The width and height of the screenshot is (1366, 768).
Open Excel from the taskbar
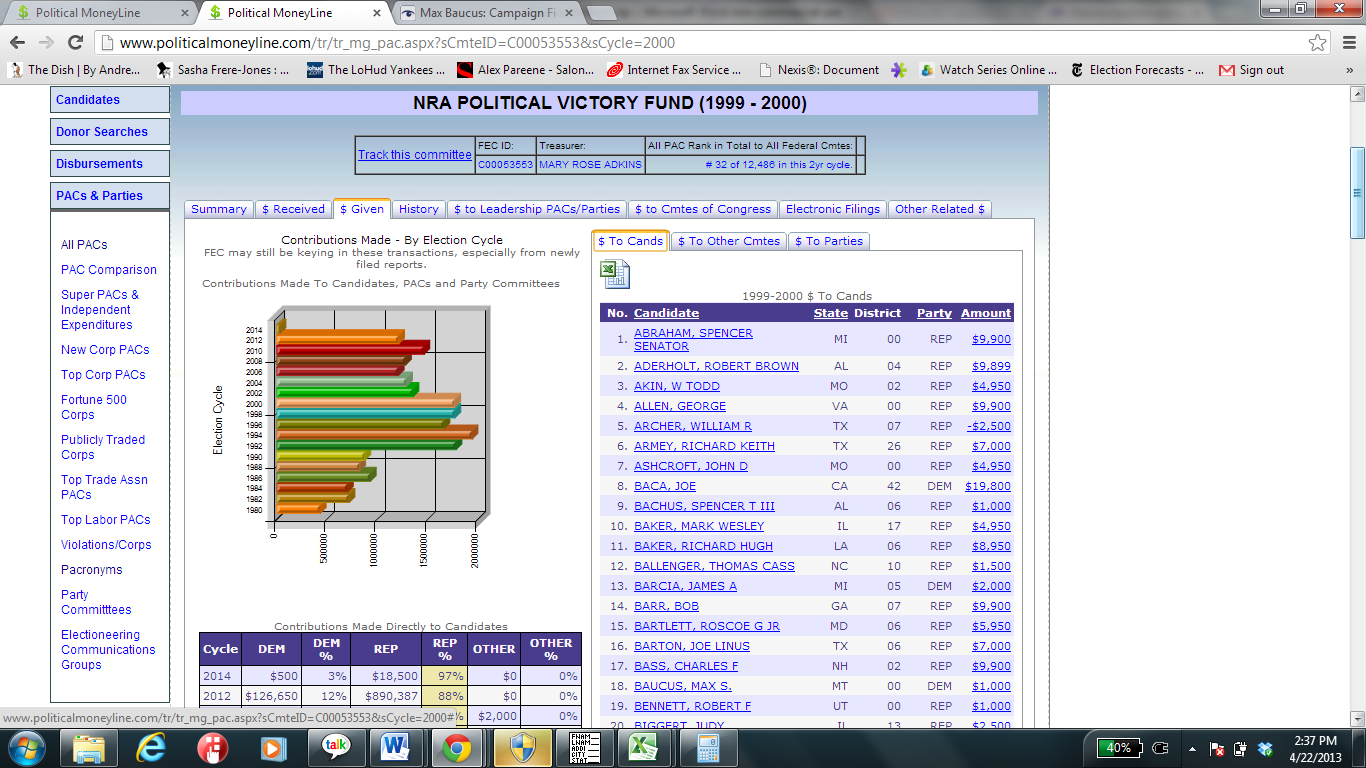pos(643,748)
